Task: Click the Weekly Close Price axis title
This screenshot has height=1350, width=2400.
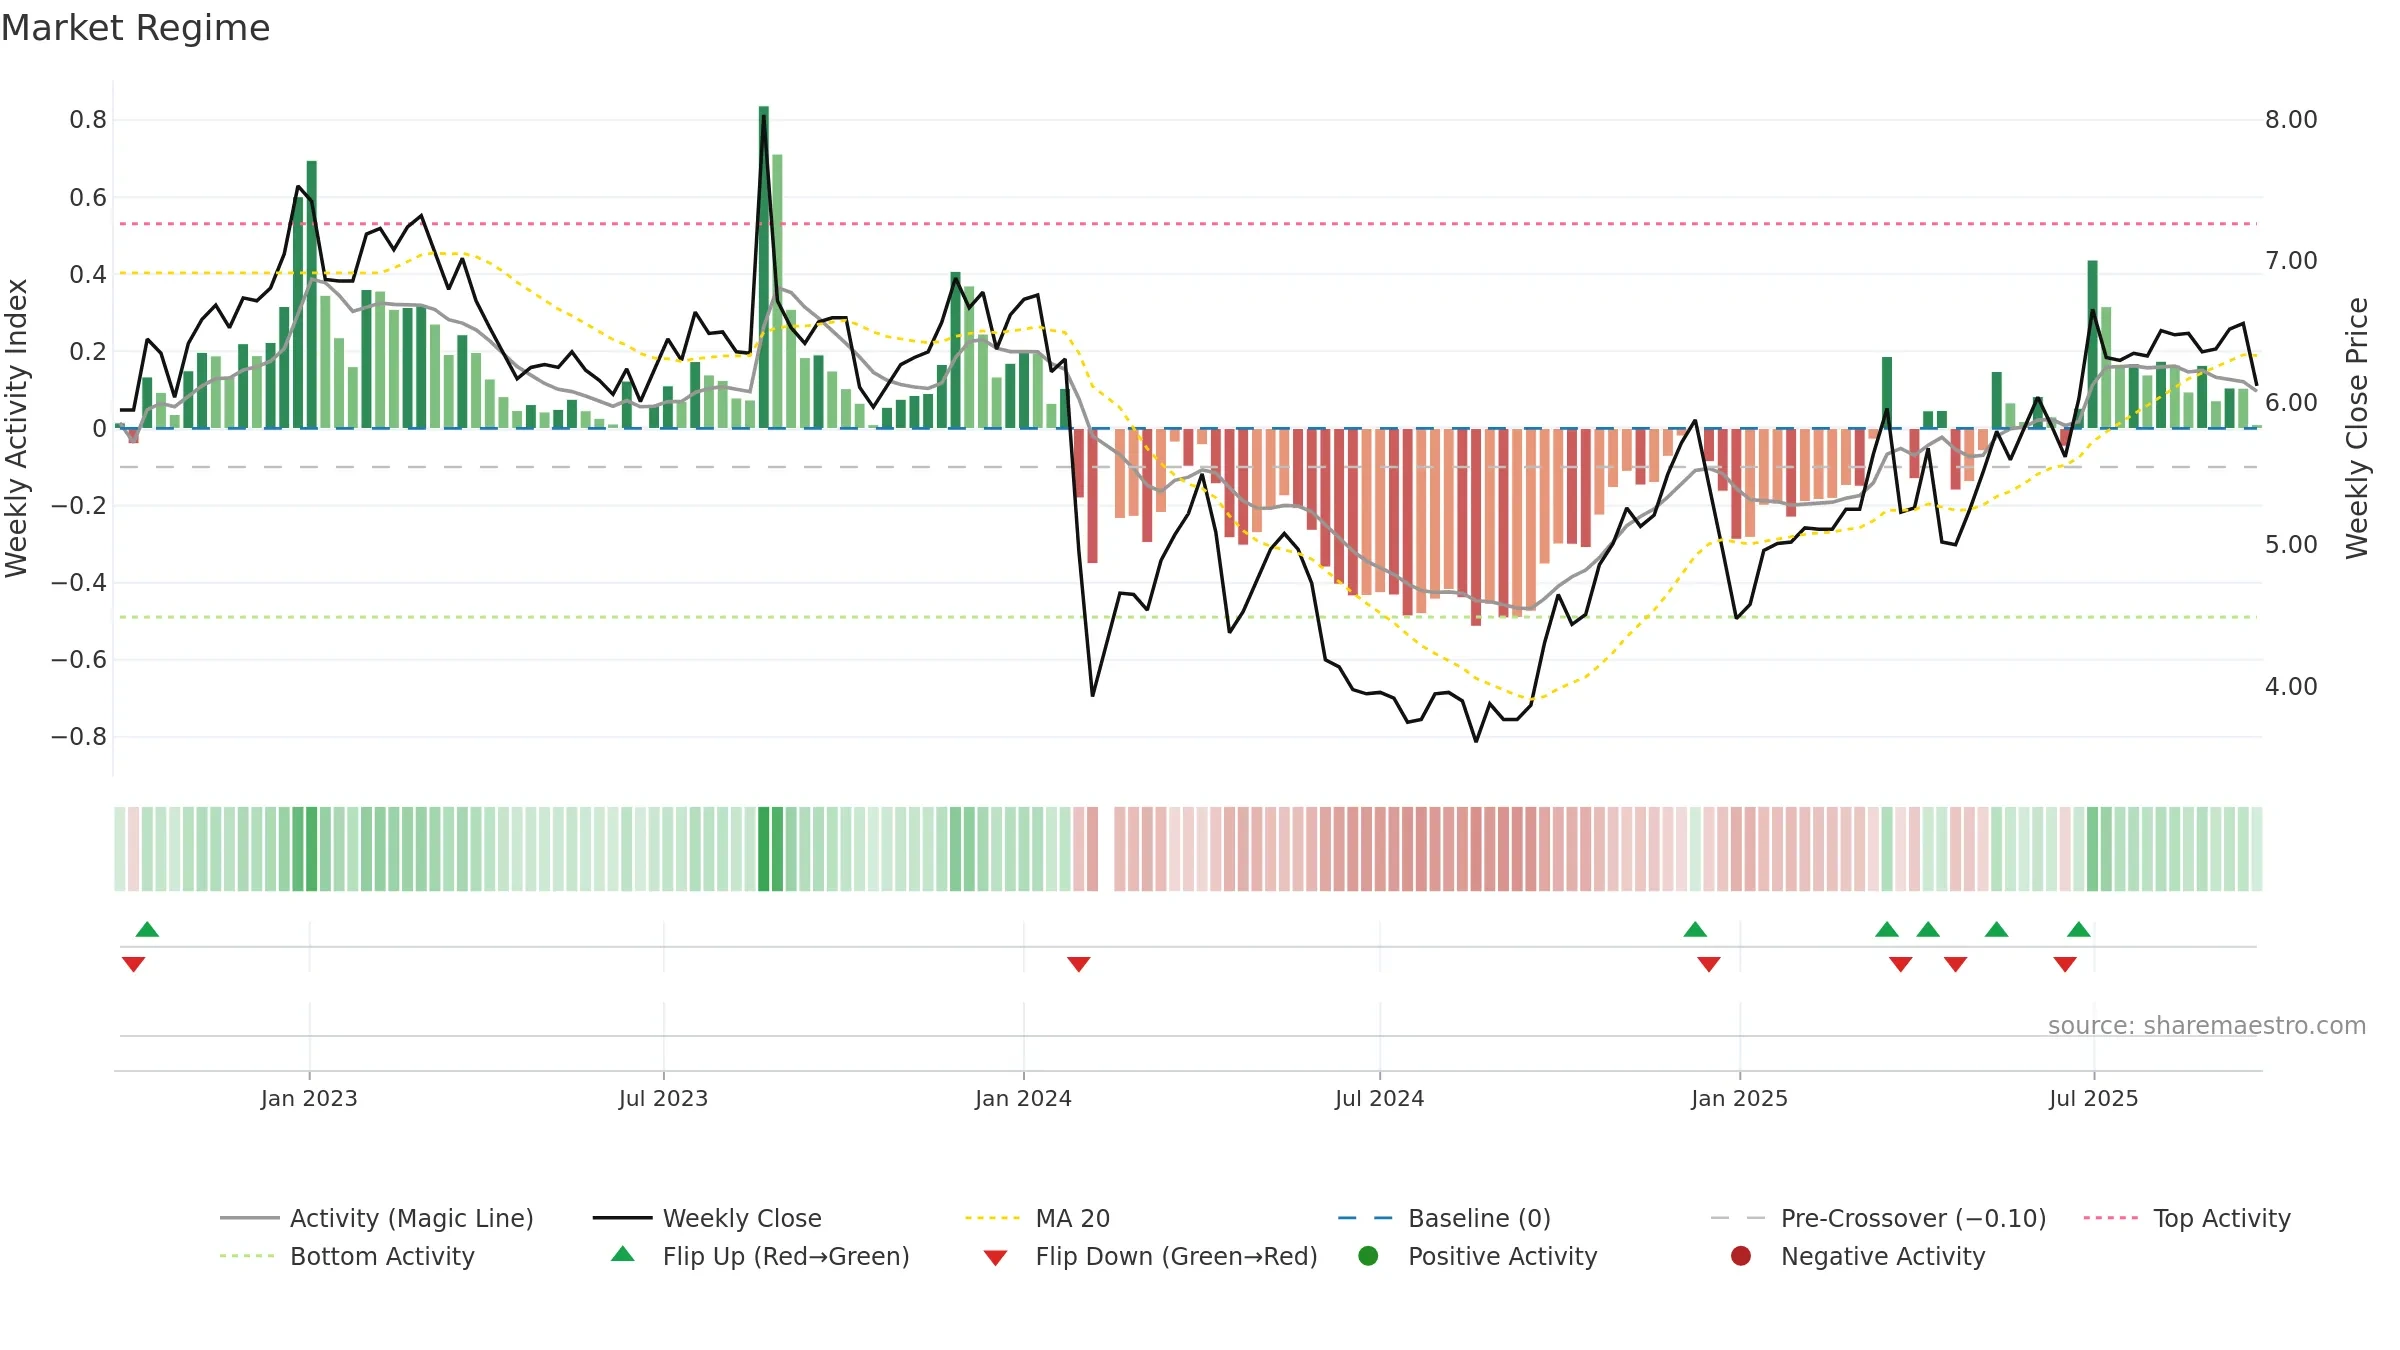Action: point(2357,428)
